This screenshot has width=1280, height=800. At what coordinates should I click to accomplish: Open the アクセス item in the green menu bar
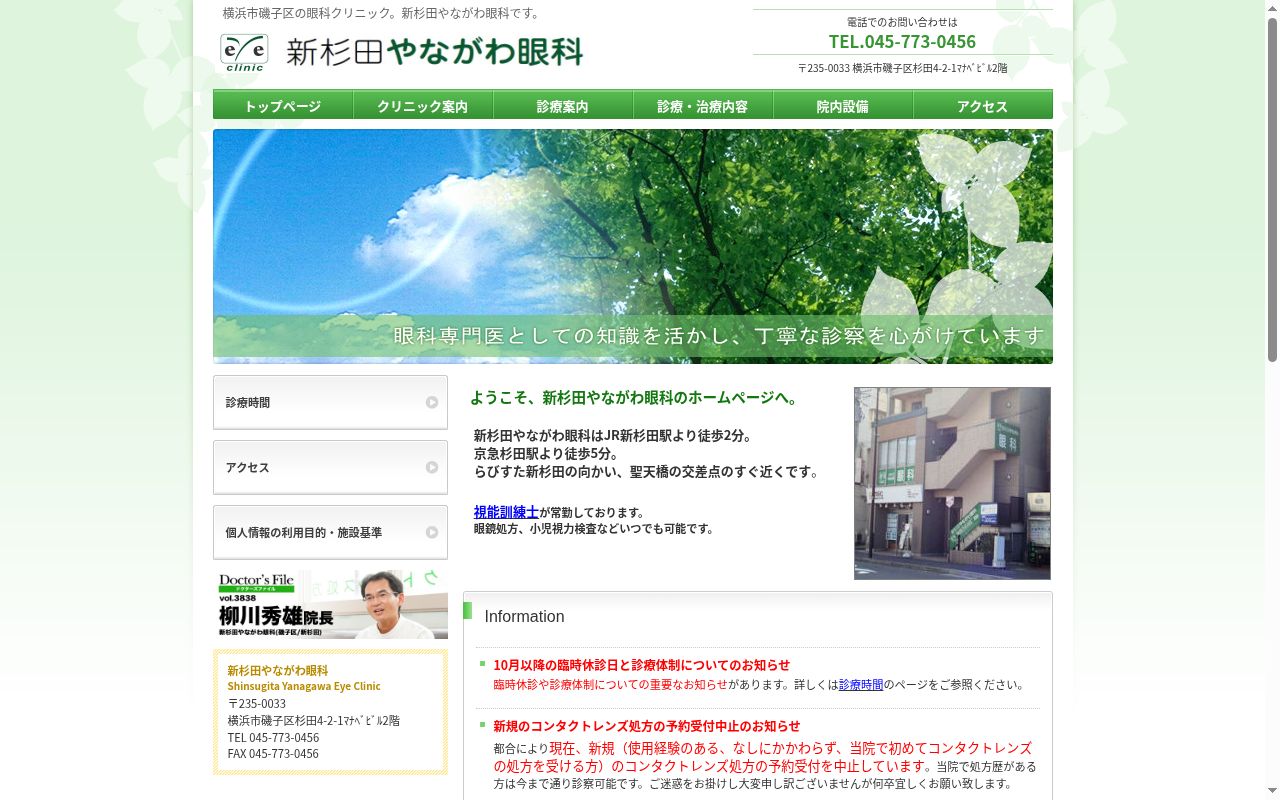point(983,105)
